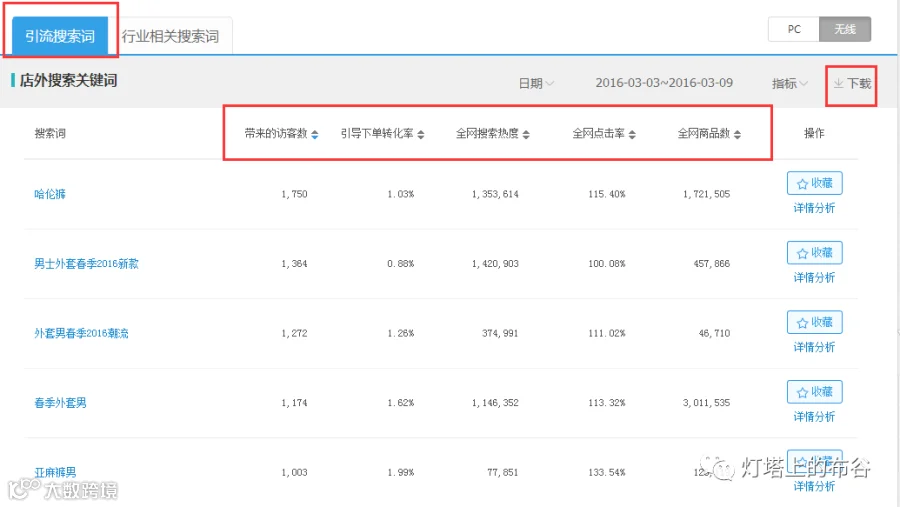Expand the 指标 dropdown
This screenshot has height=507, width=900.
click(x=790, y=84)
